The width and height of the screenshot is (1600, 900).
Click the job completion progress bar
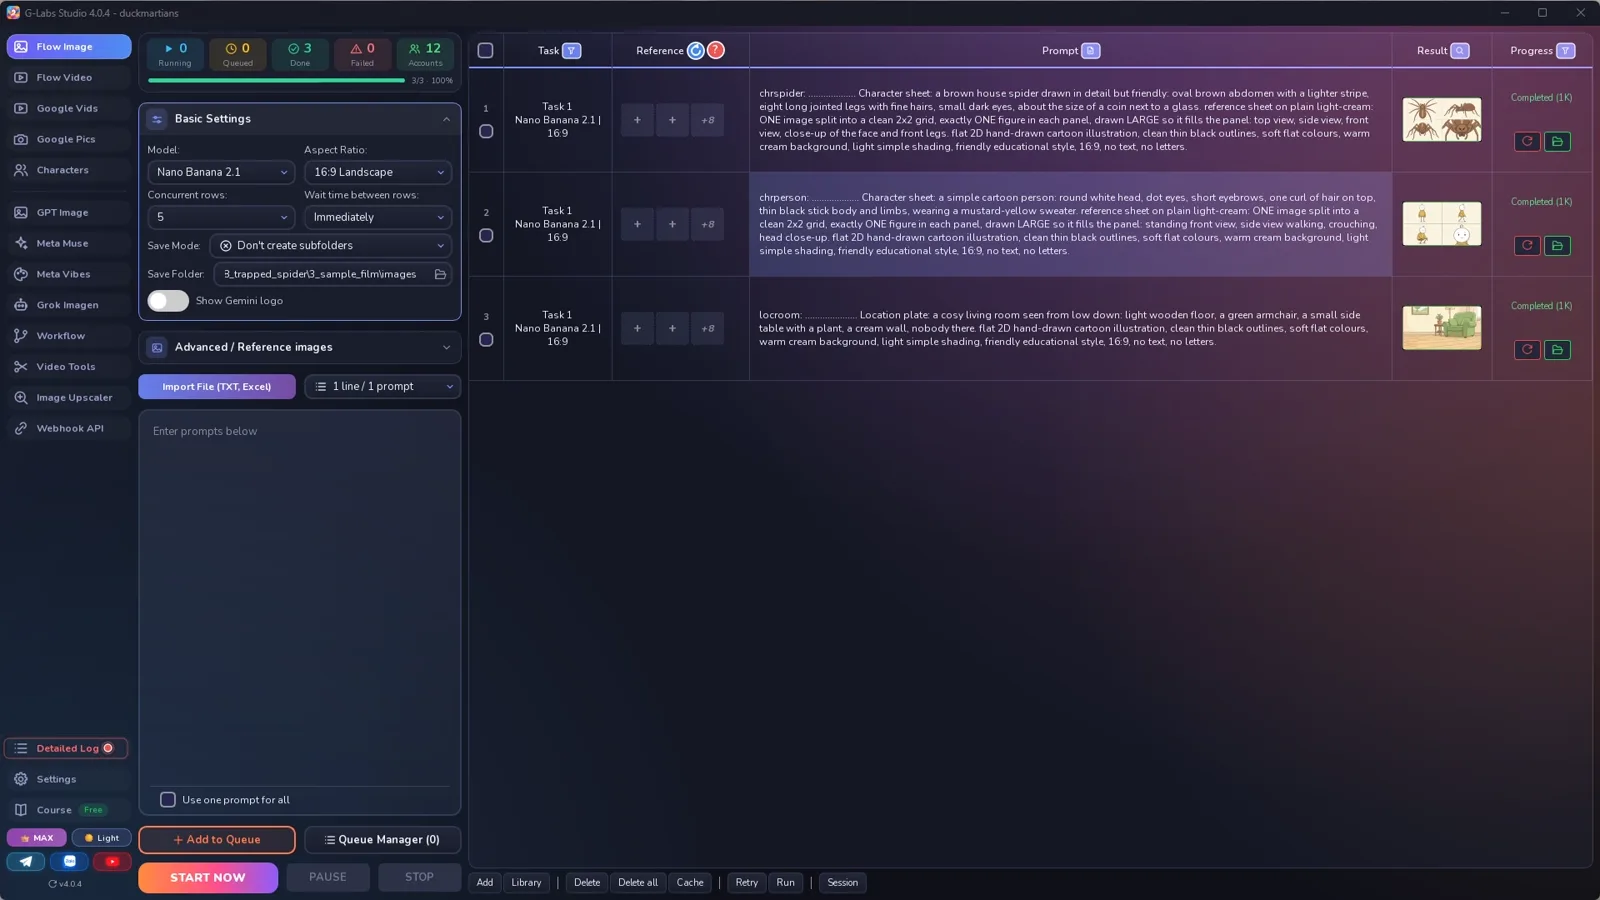click(276, 81)
